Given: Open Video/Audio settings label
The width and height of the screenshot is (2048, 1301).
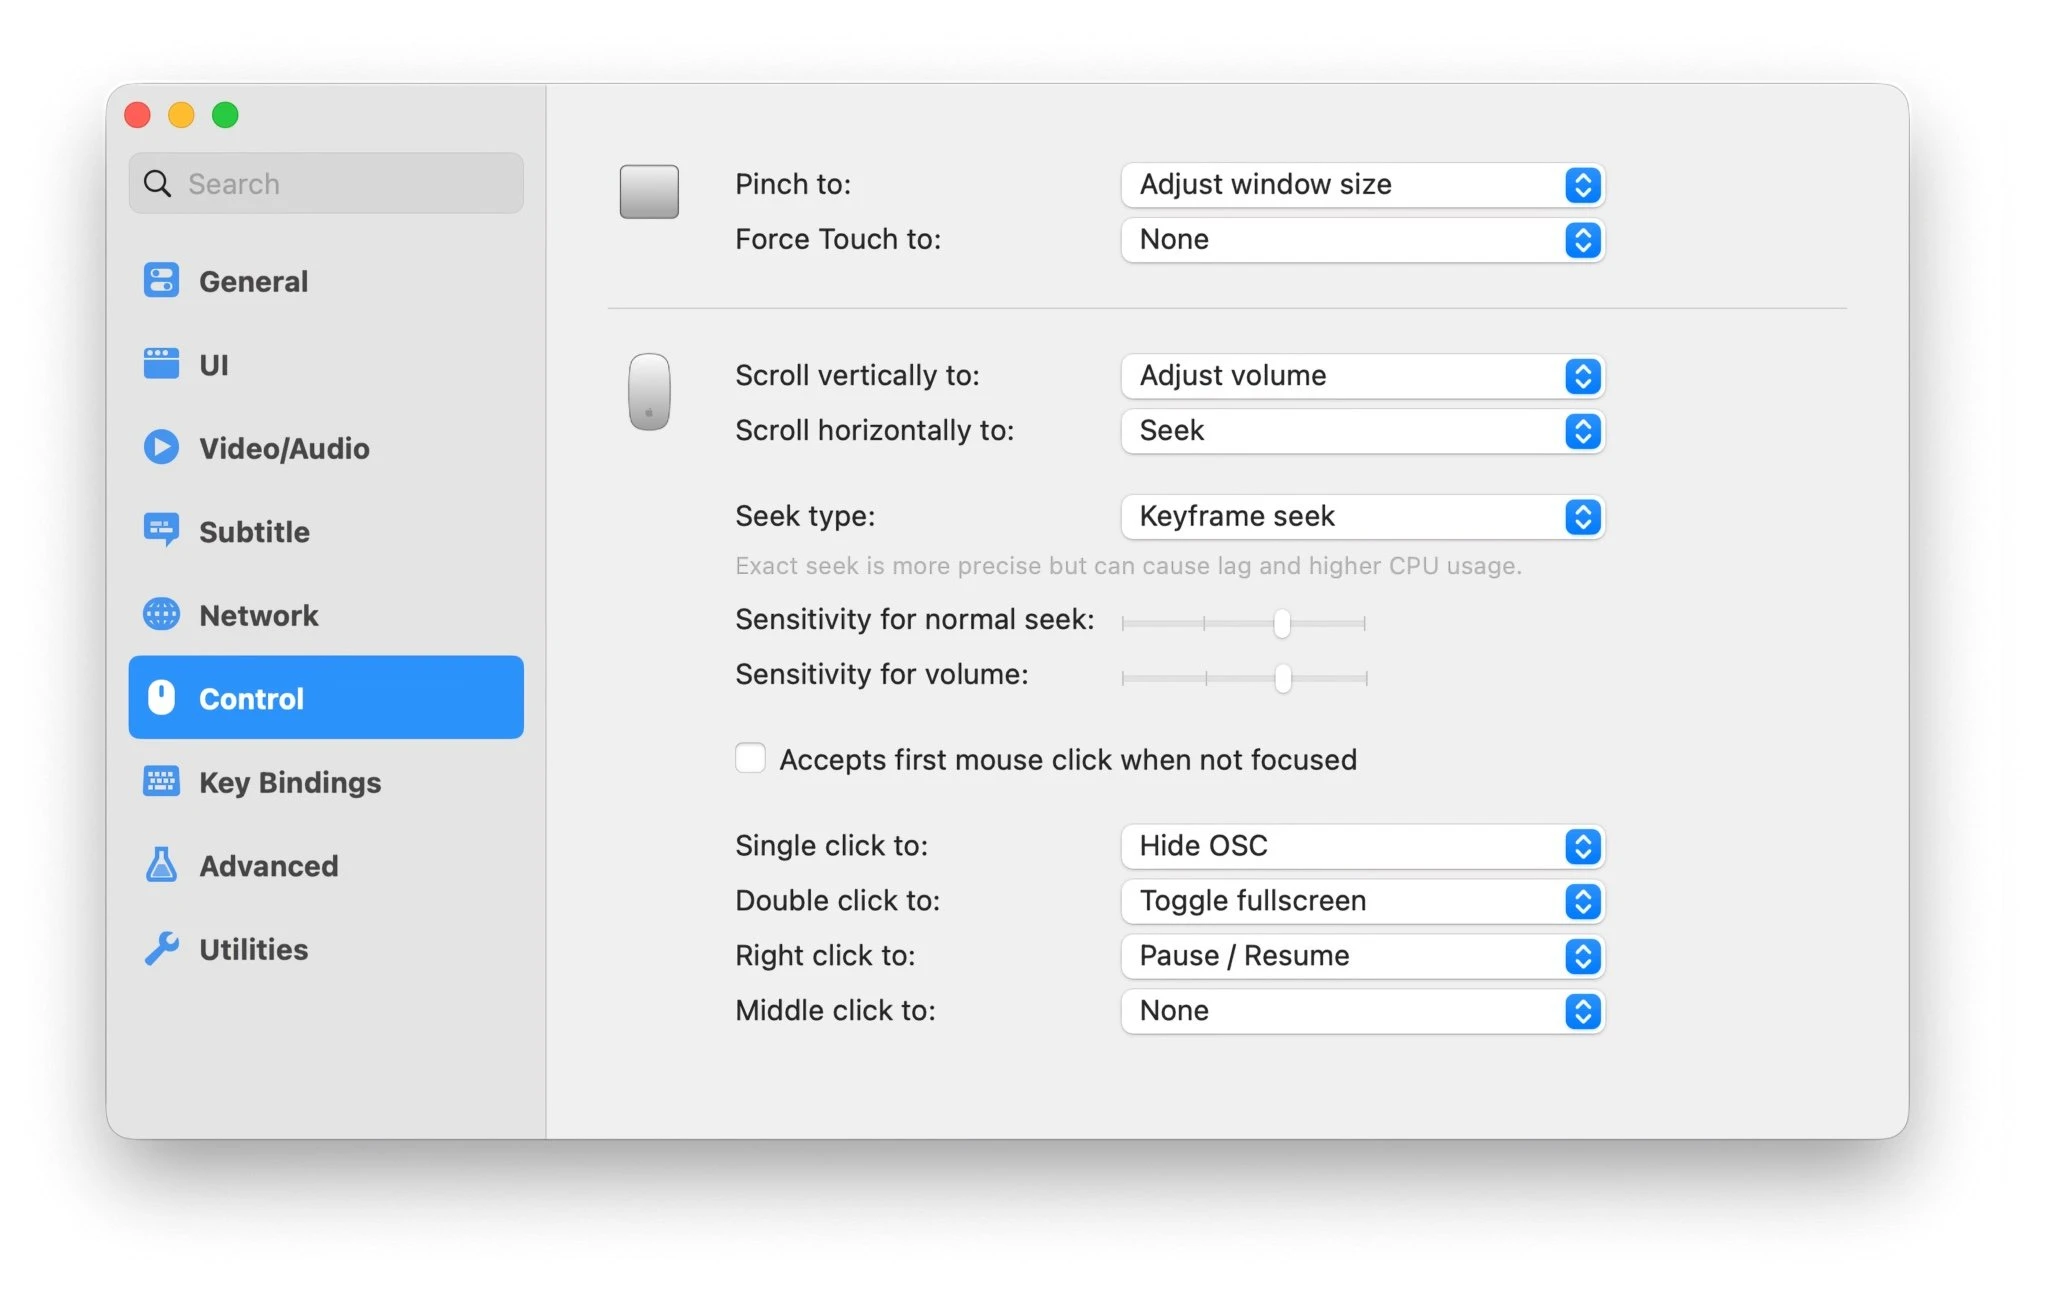Looking at the screenshot, I should (x=284, y=449).
